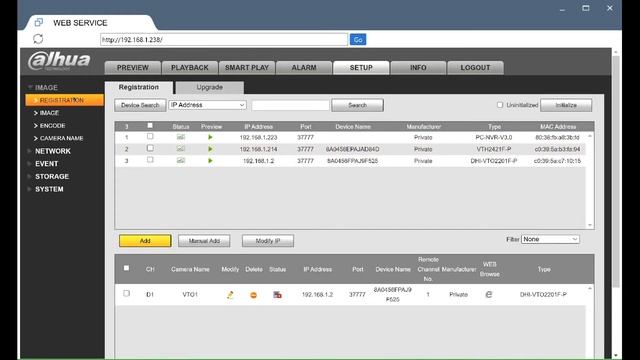Play preview for device 192.168.1.214
The height and width of the screenshot is (360, 640).
[210, 149]
